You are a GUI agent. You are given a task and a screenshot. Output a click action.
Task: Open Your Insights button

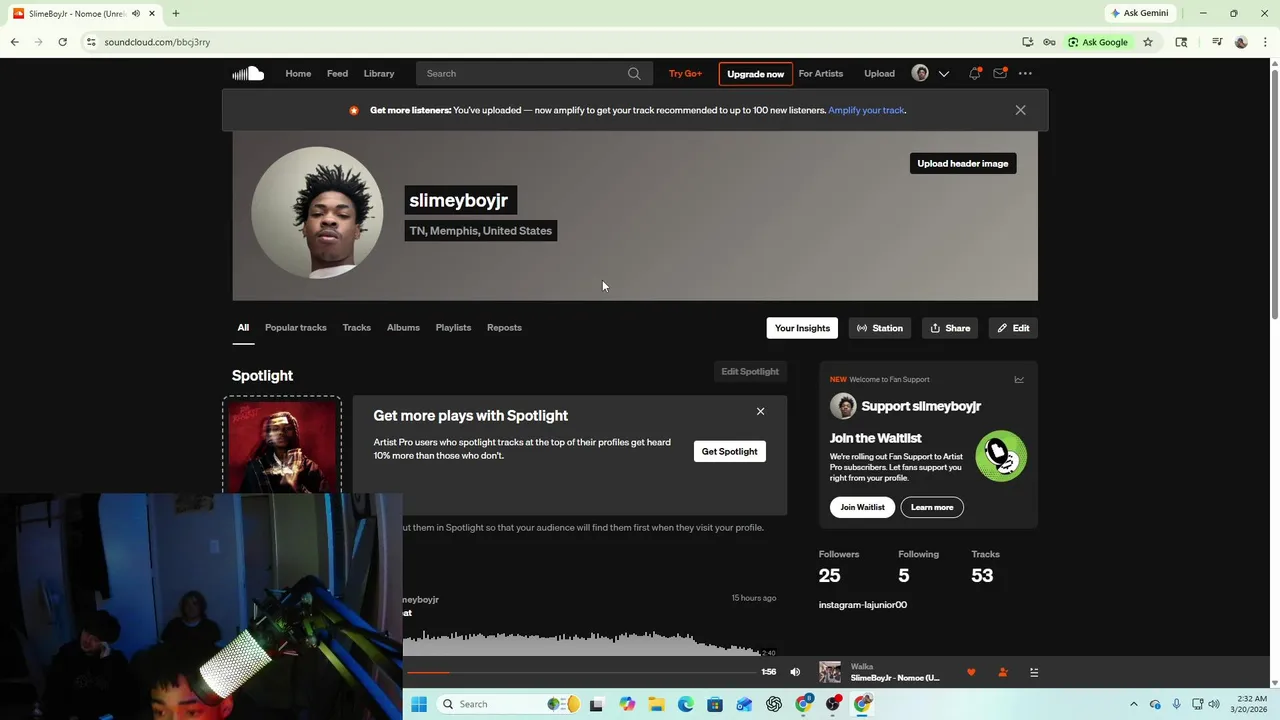tap(802, 328)
